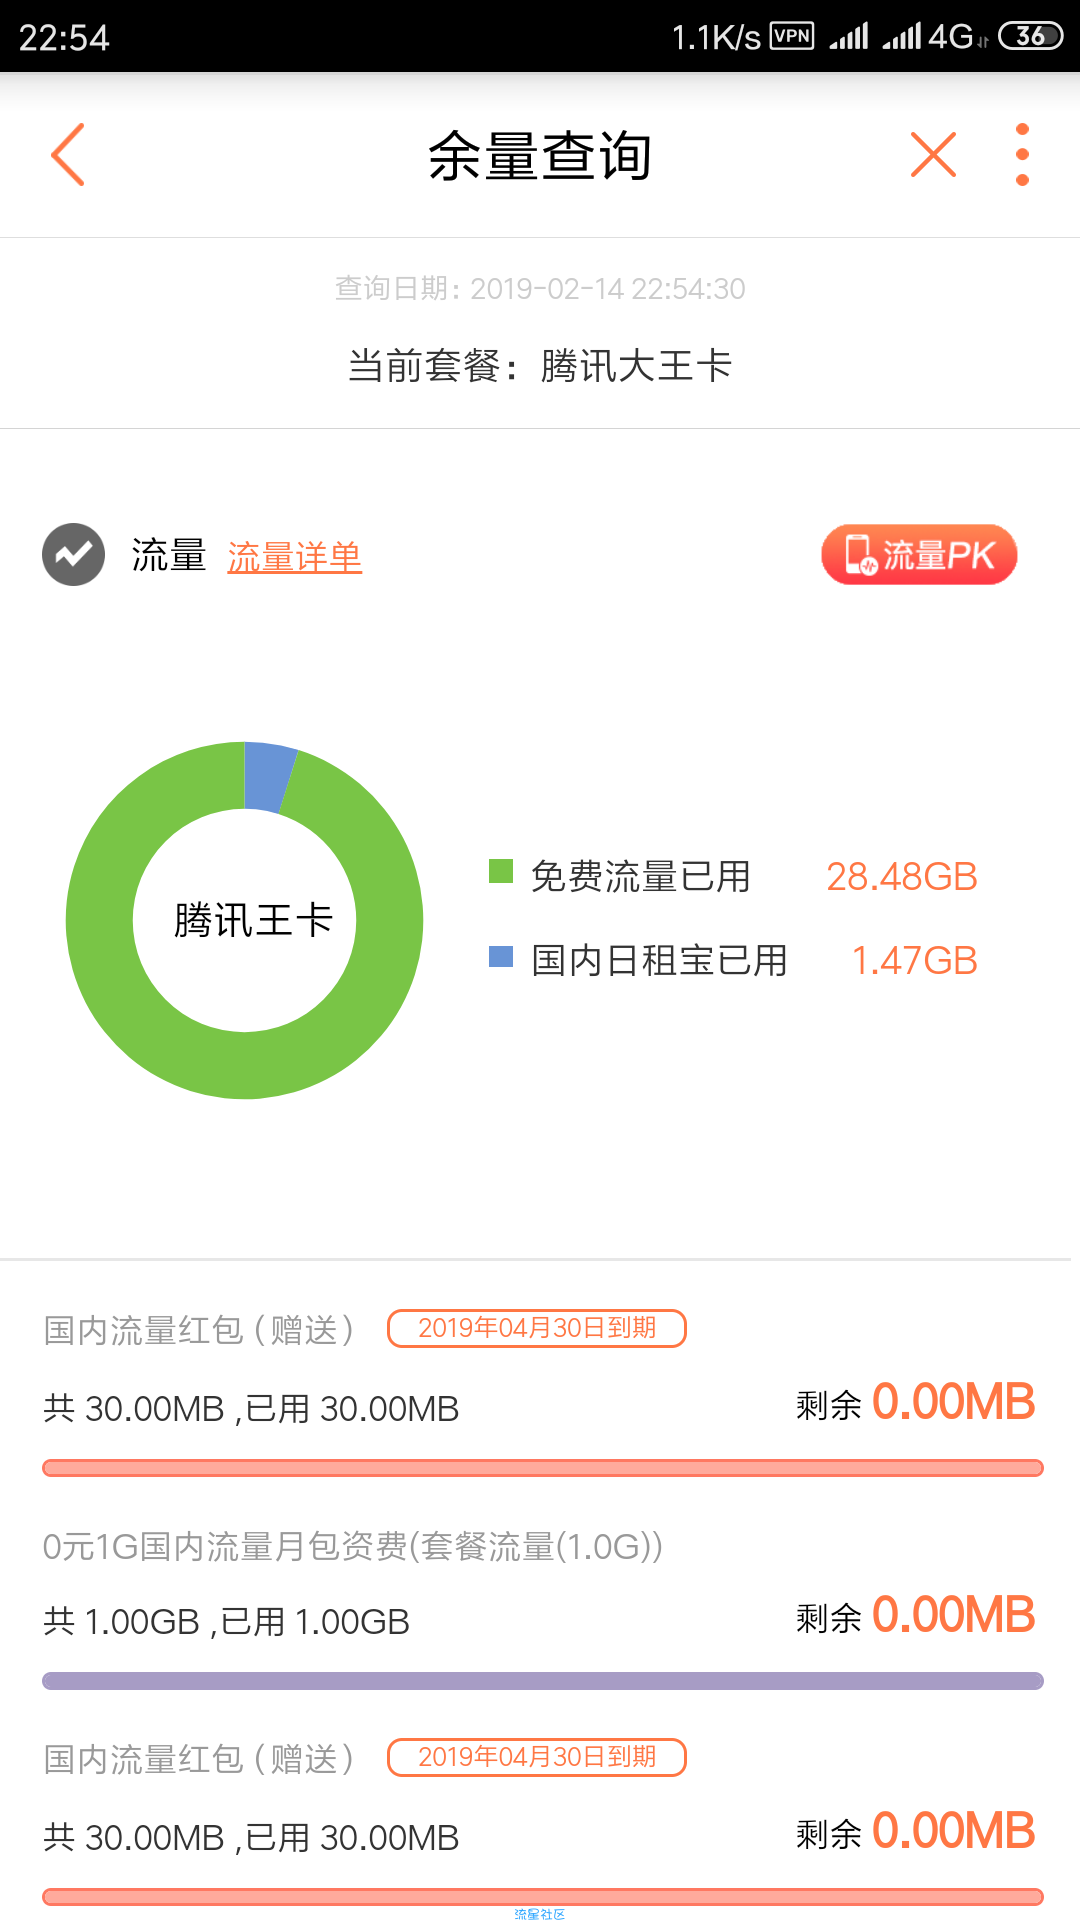Tap the 当前套餐：腾讯大王卡 text
The image size is (1080, 1920).
tap(540, 366)
